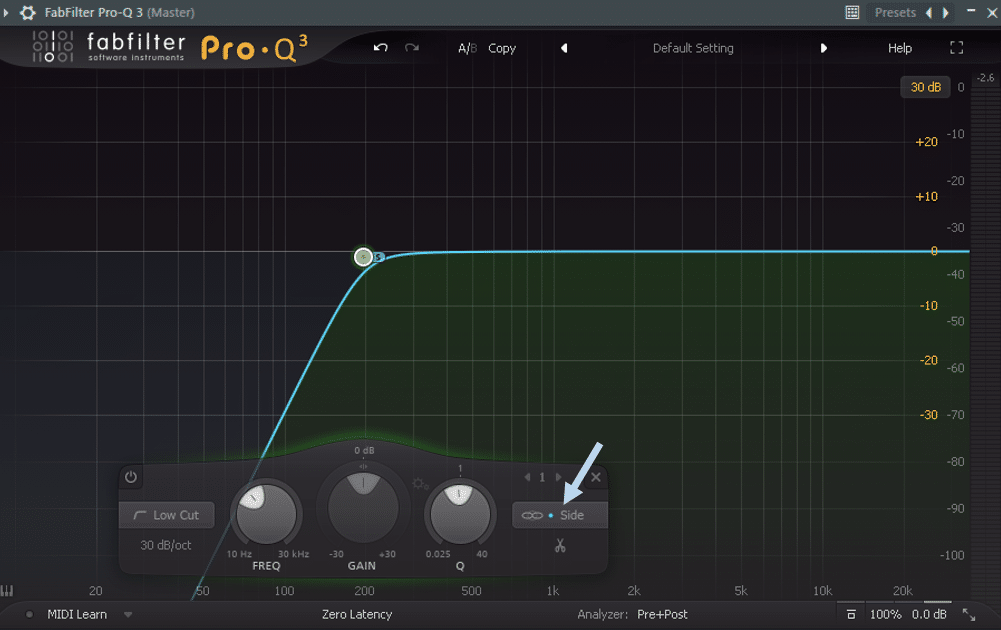Click the 1k frequency axis label
Screen dimensions: 1001x630
point(553,591)
